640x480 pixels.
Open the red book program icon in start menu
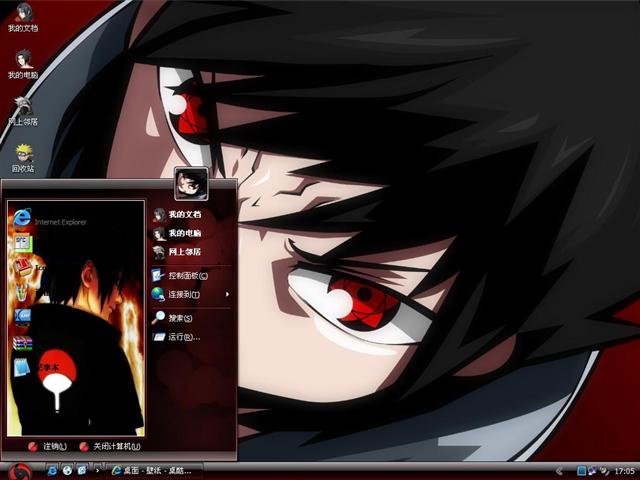24,267
